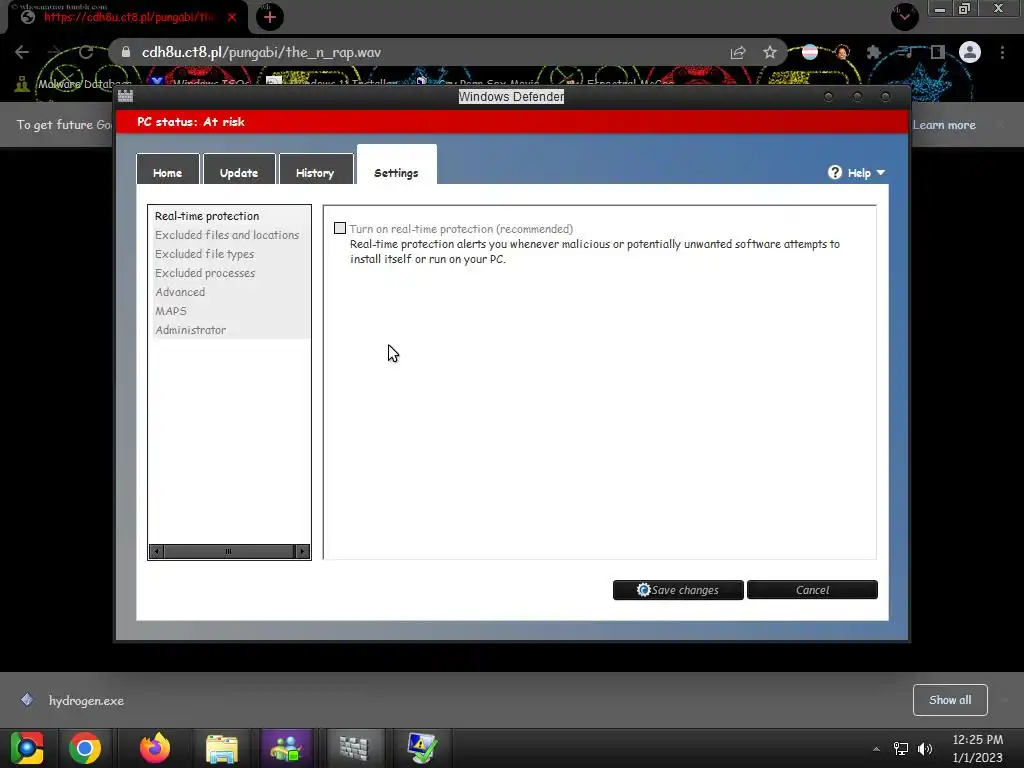Open the Home tab in Windows Defender
Screen dimensions: 1024x768
click(168, 169)
